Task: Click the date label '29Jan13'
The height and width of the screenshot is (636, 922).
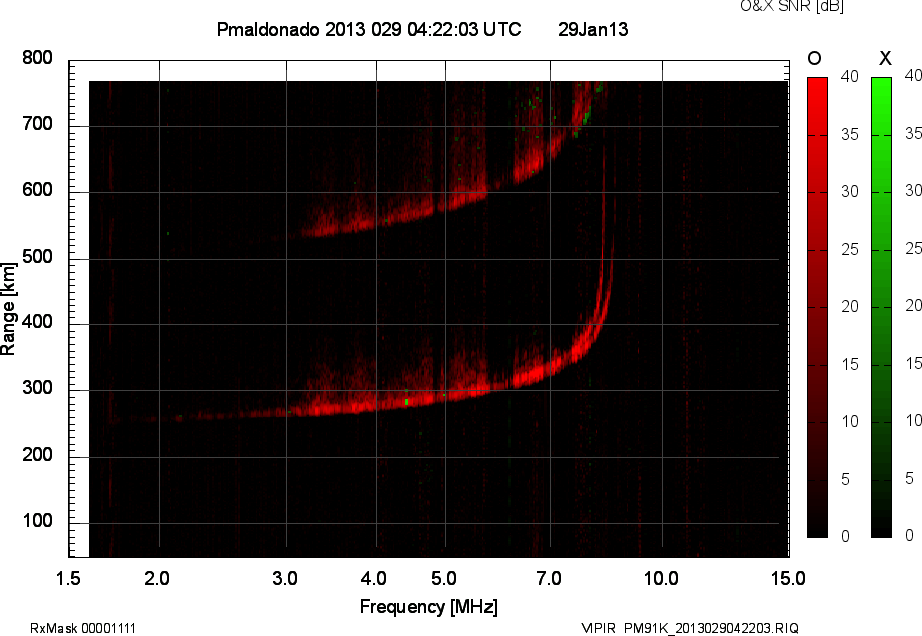Action: pyautogui.click(x=593, y=29)
